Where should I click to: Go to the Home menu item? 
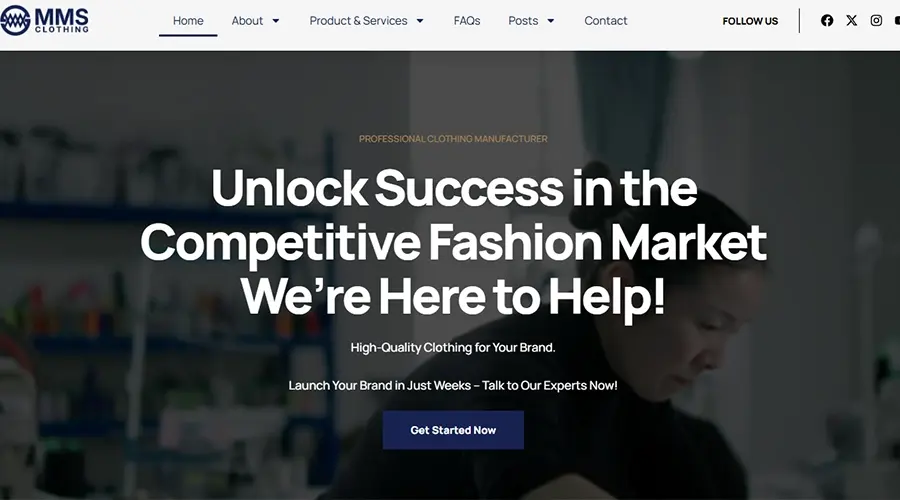[188, 21]
